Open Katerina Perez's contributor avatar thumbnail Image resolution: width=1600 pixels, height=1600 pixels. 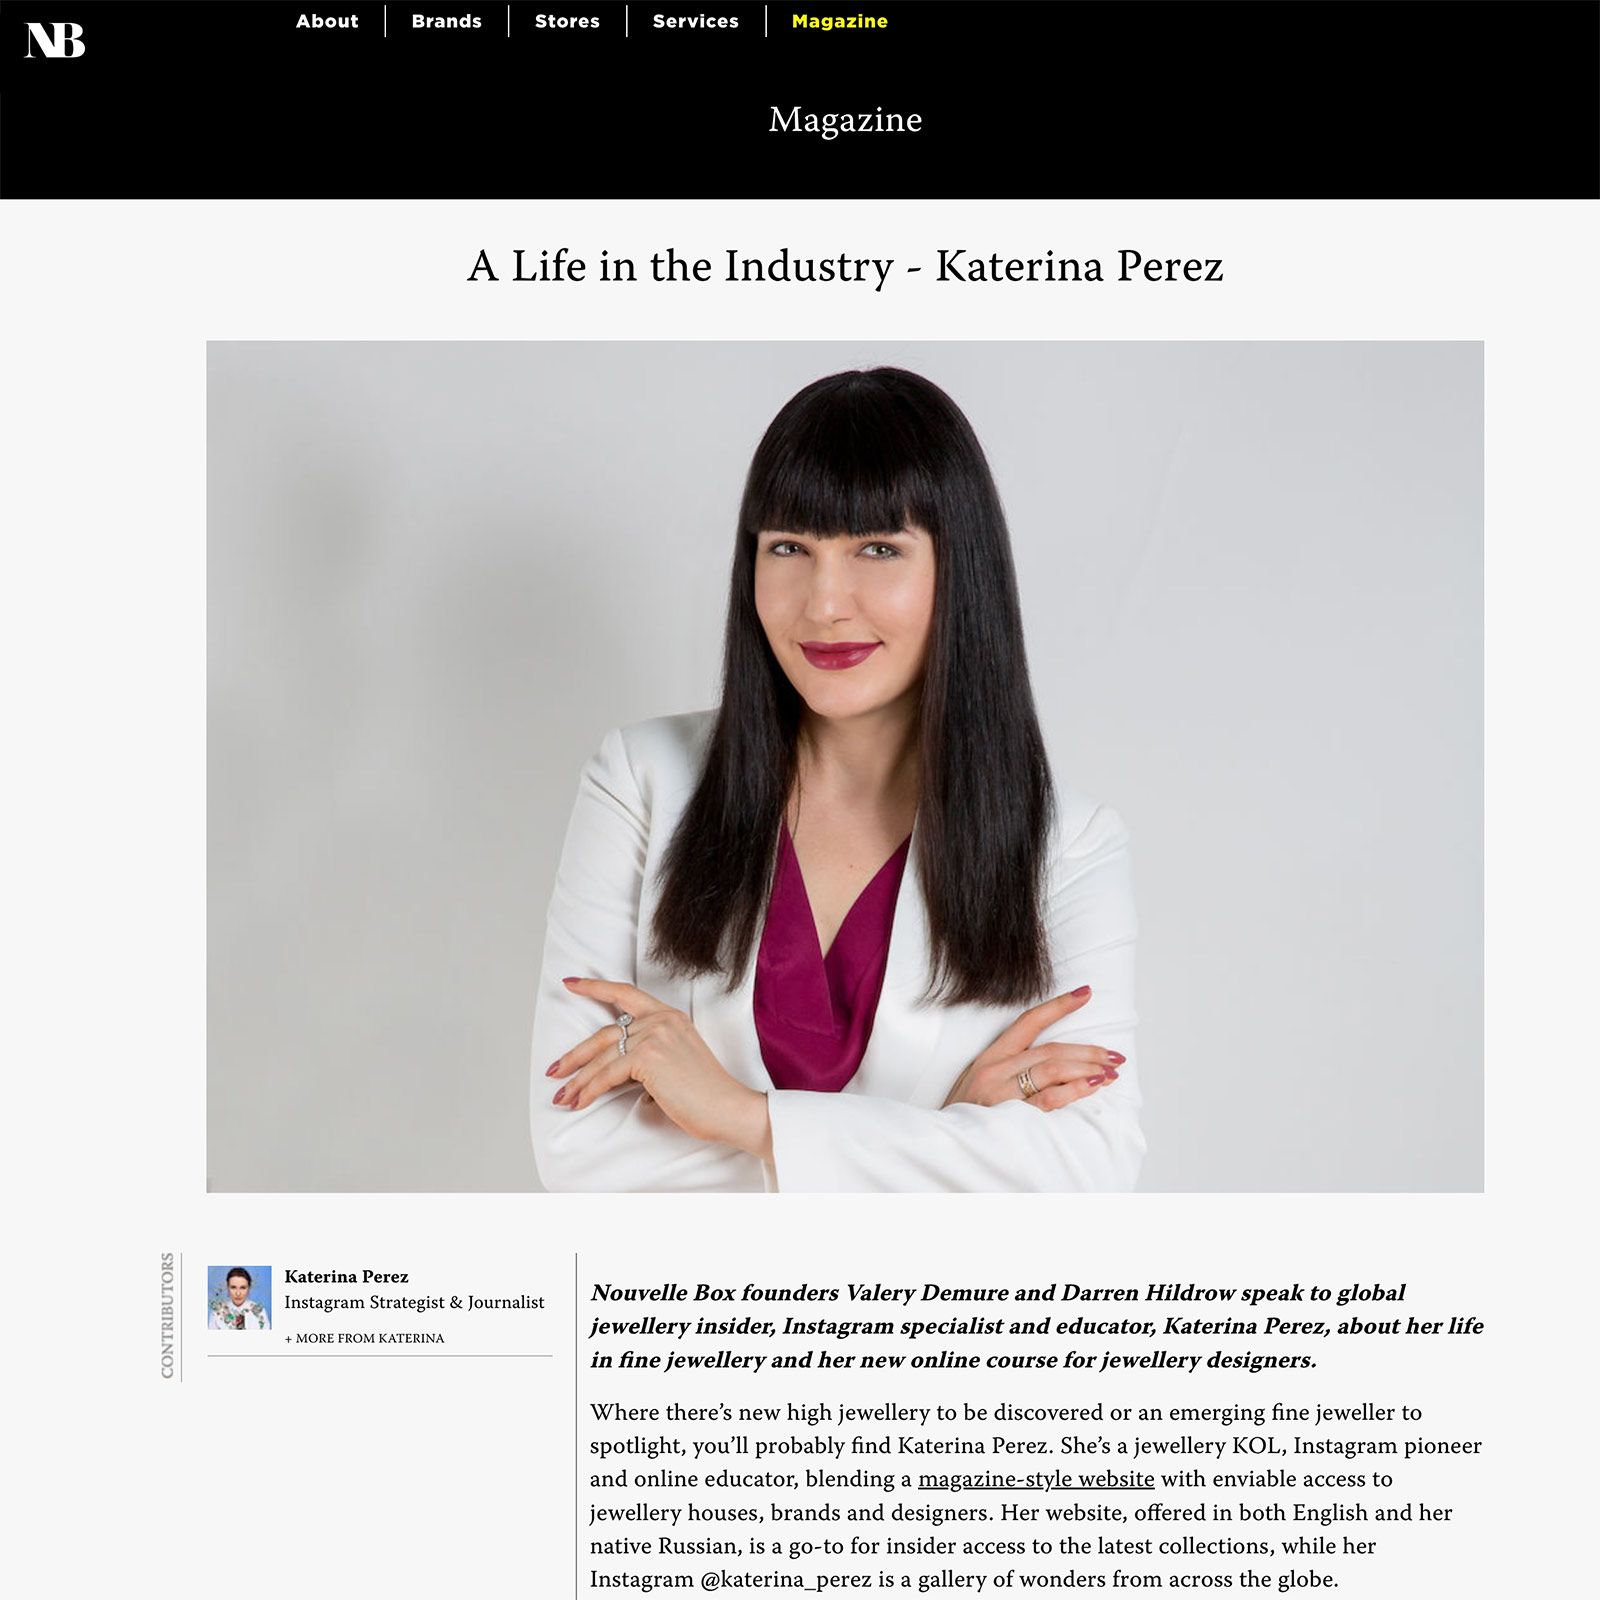click(x=239, y=1297)
